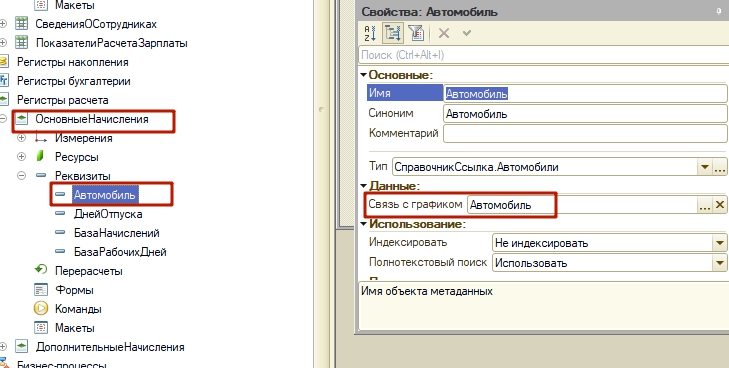This screenshot has height=368, width=729.
Task: Collapse the ОсновныеНачисления node
Action: pos(3,119)
